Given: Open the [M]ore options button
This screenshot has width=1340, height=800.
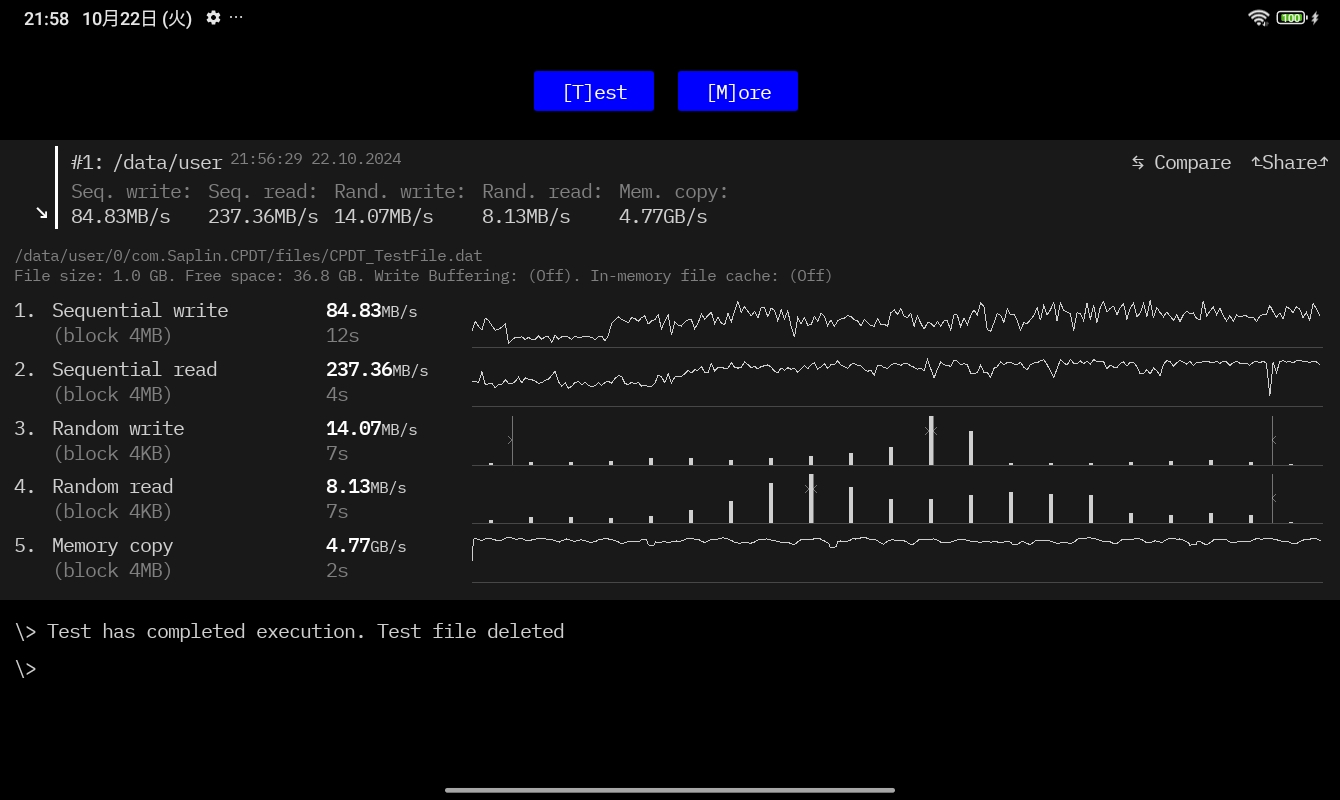Looking at the screenshot, I should coord(738,91).
